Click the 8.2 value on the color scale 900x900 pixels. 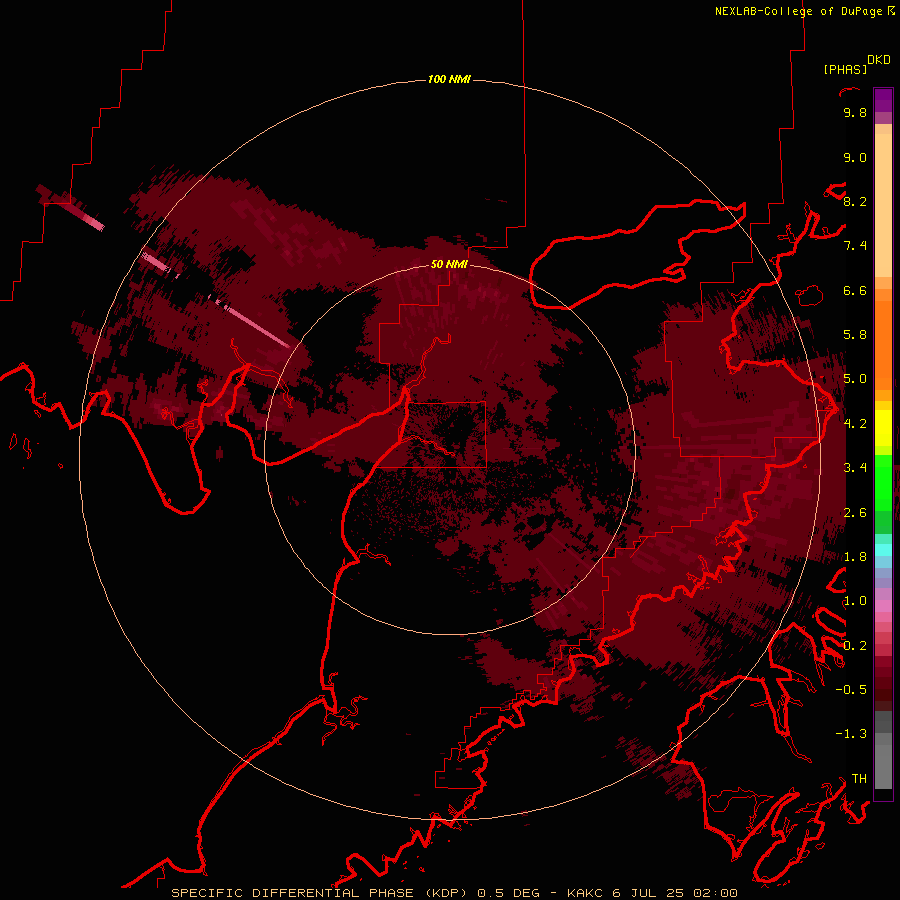[x=855, y=201]
